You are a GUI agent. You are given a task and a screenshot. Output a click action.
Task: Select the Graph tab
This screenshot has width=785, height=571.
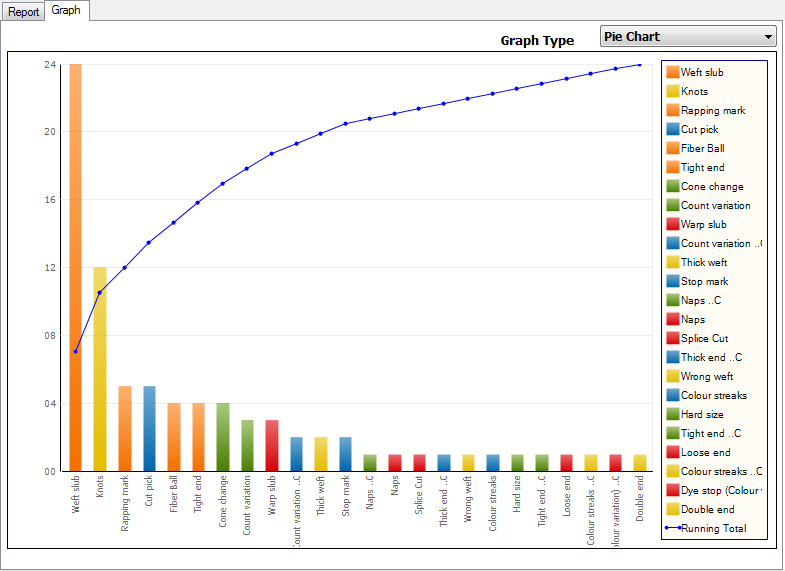tap(66, 10)
